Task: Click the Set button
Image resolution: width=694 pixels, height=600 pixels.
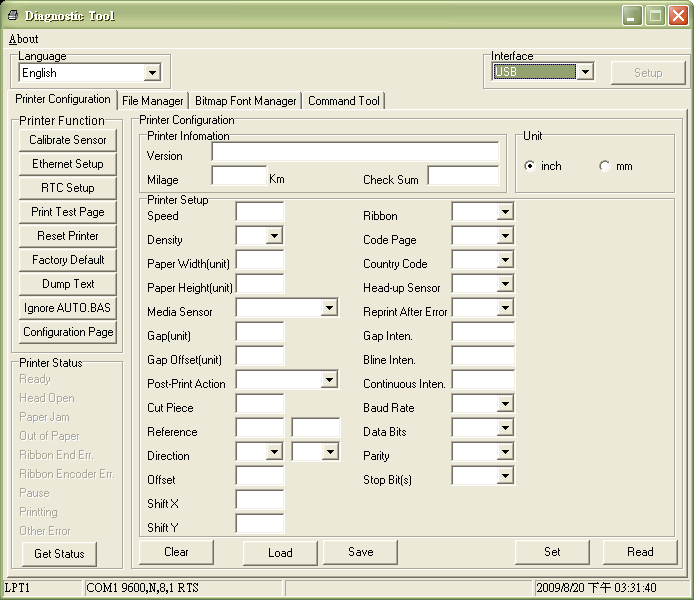Action: coord(552,552)
